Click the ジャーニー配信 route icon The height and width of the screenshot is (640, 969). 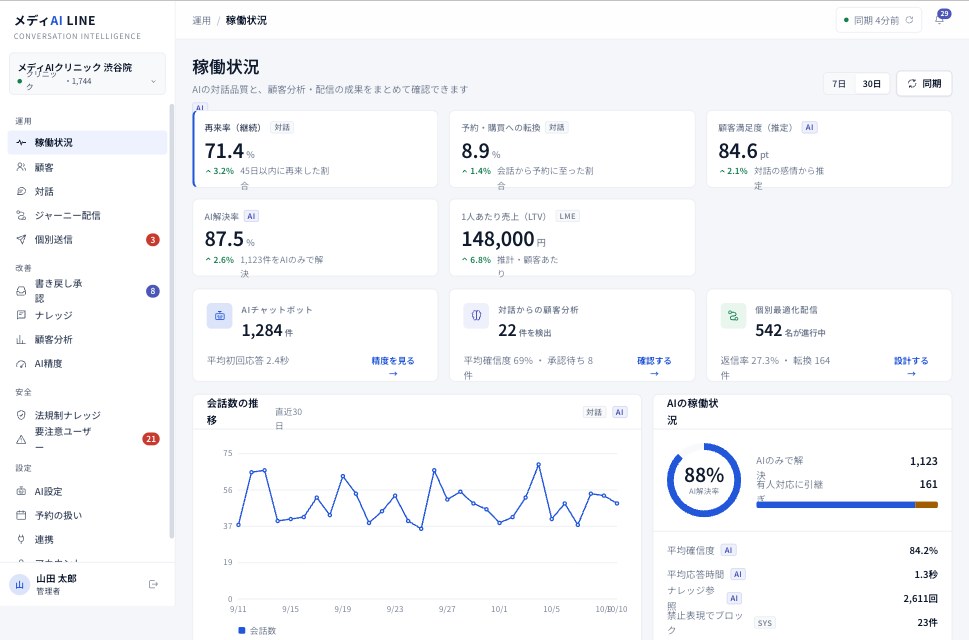tap(21, 216)
